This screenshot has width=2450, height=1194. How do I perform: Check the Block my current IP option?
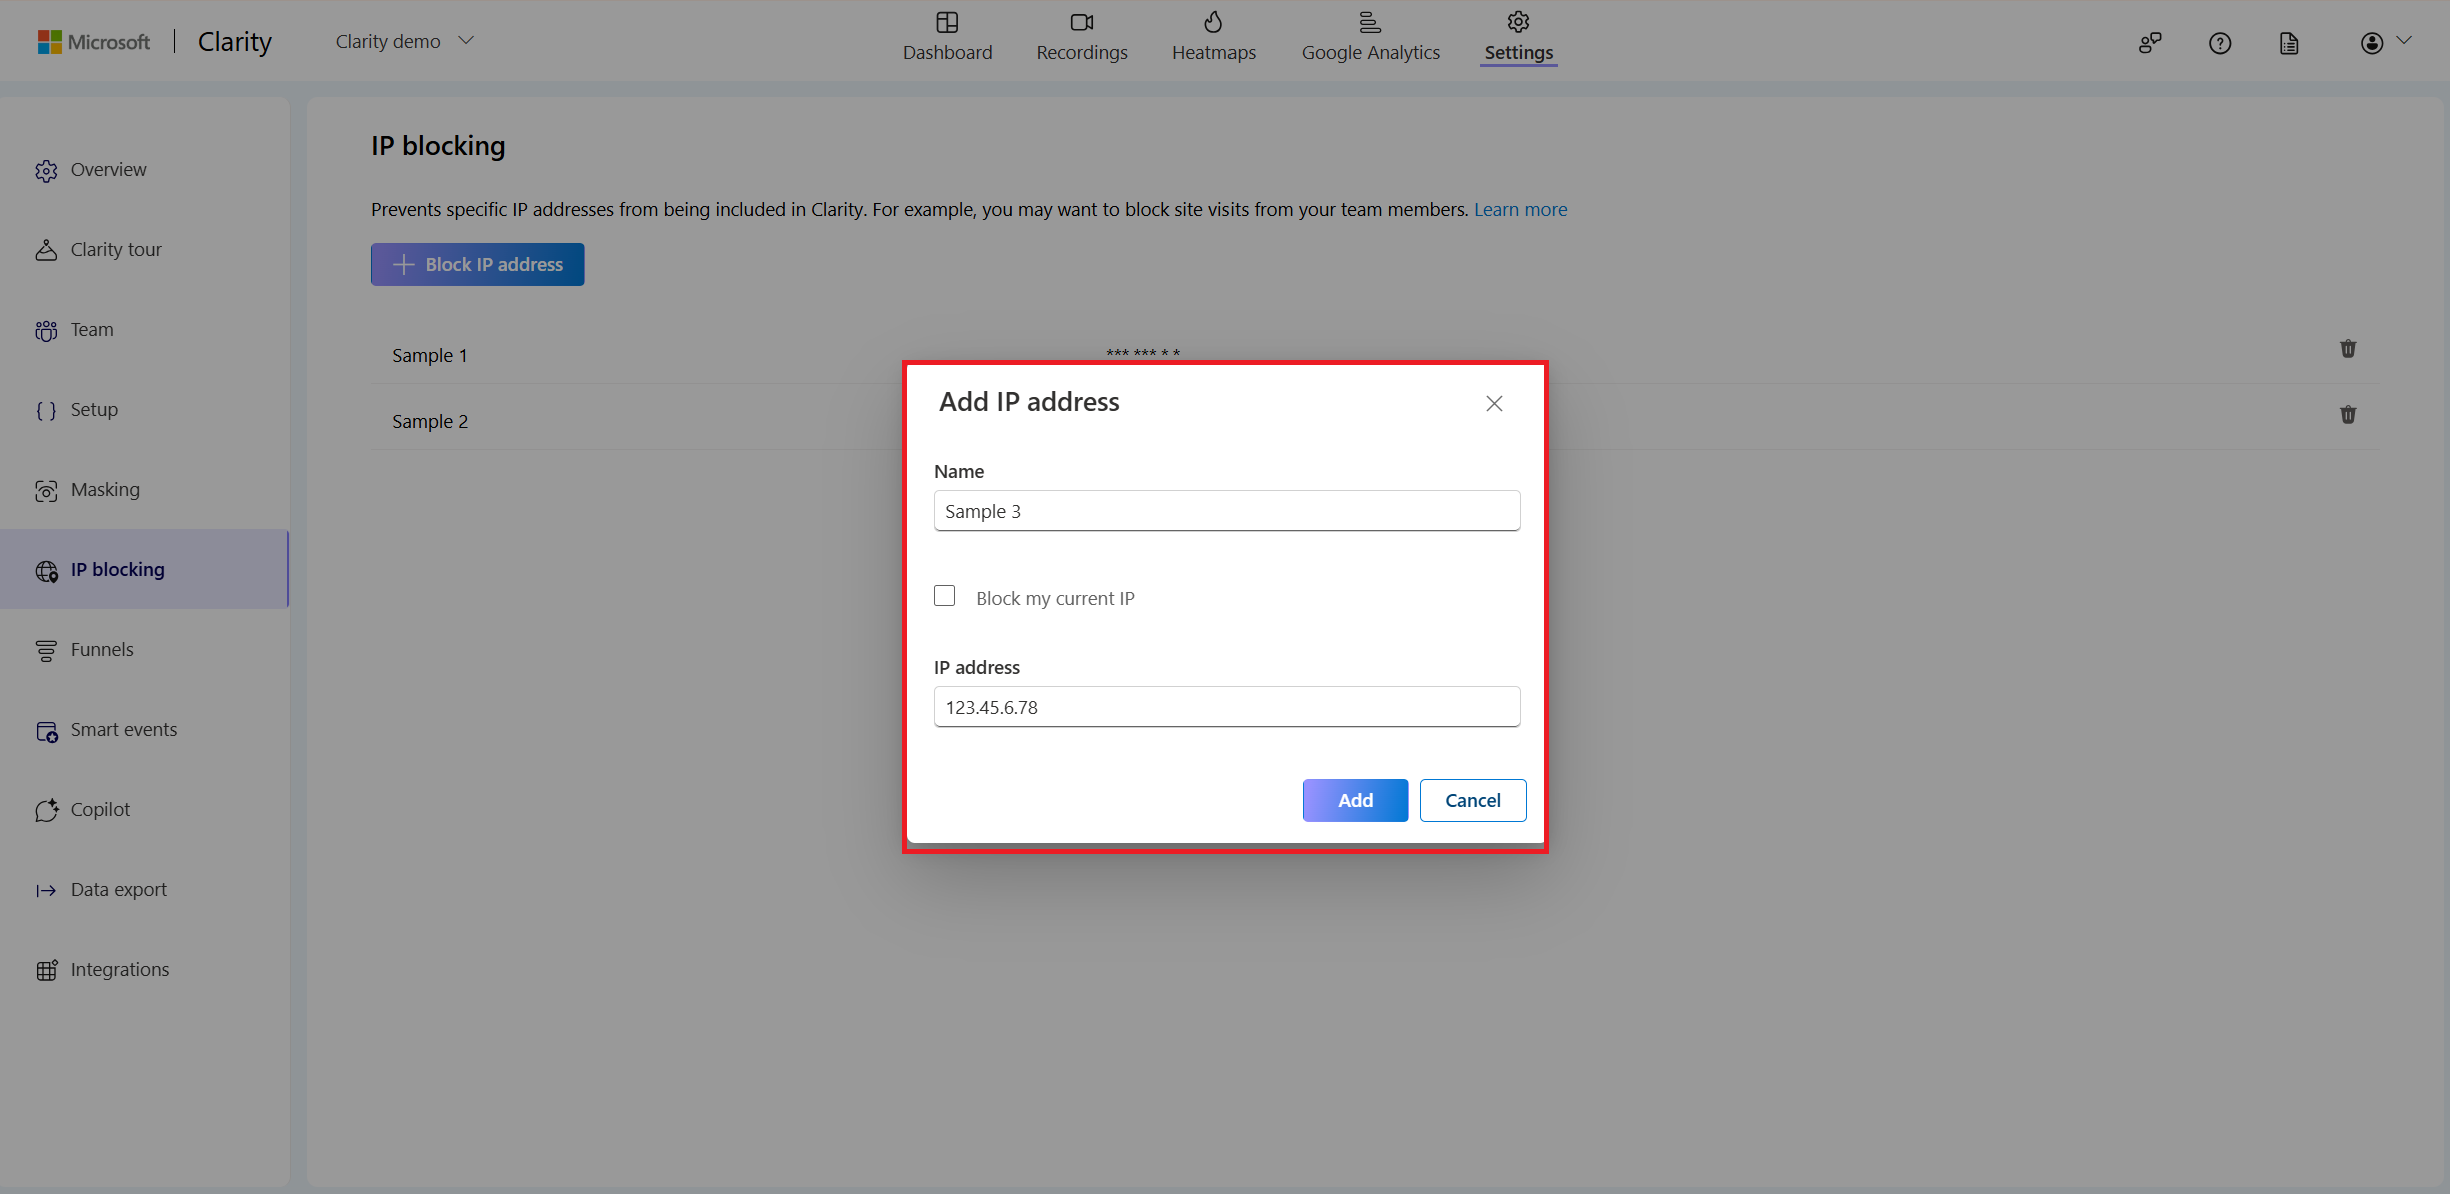pos(945,595)
